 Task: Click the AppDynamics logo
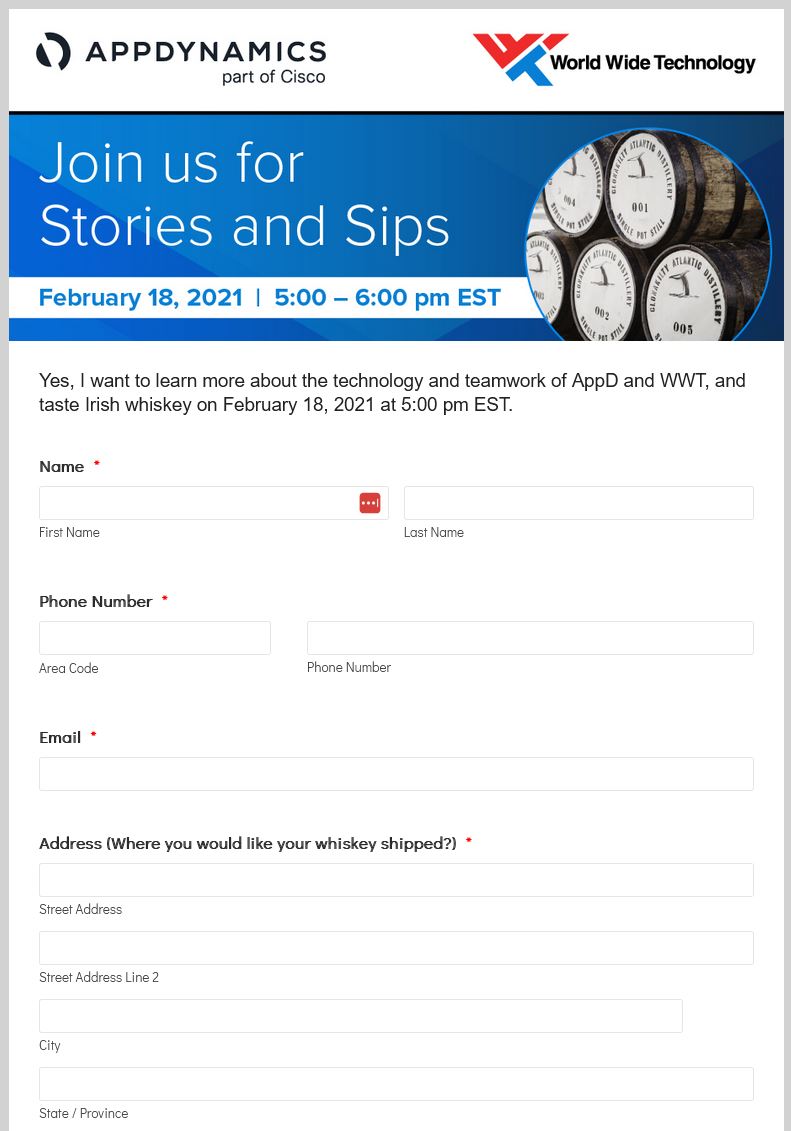pos(181,60)
